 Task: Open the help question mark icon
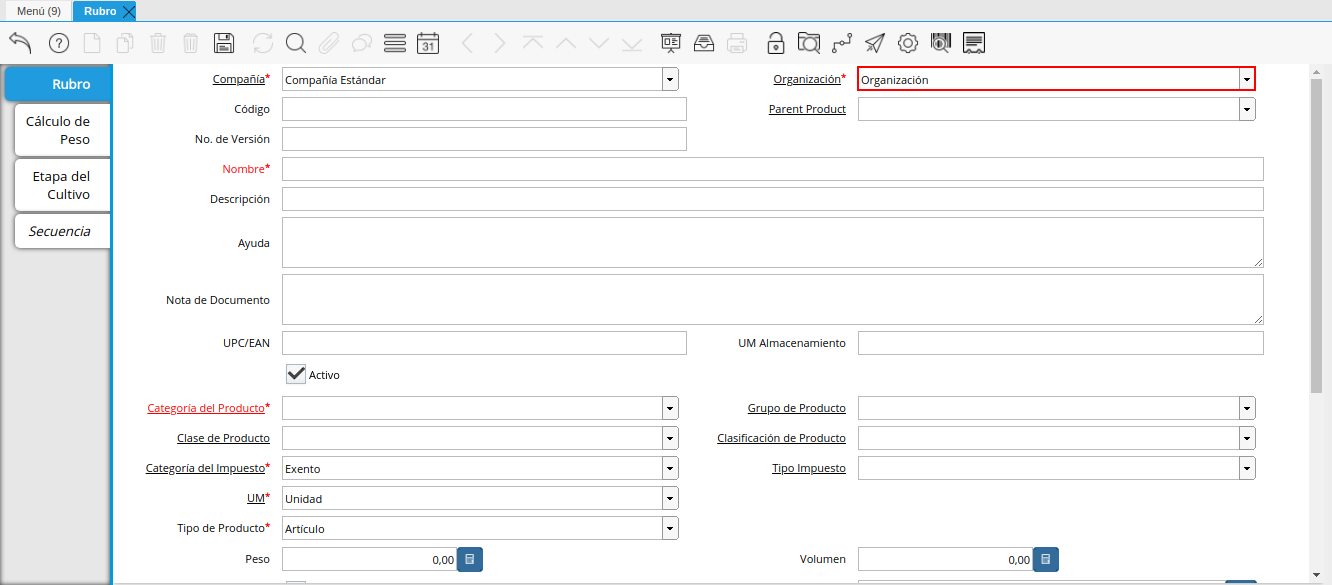coord(59,43)
